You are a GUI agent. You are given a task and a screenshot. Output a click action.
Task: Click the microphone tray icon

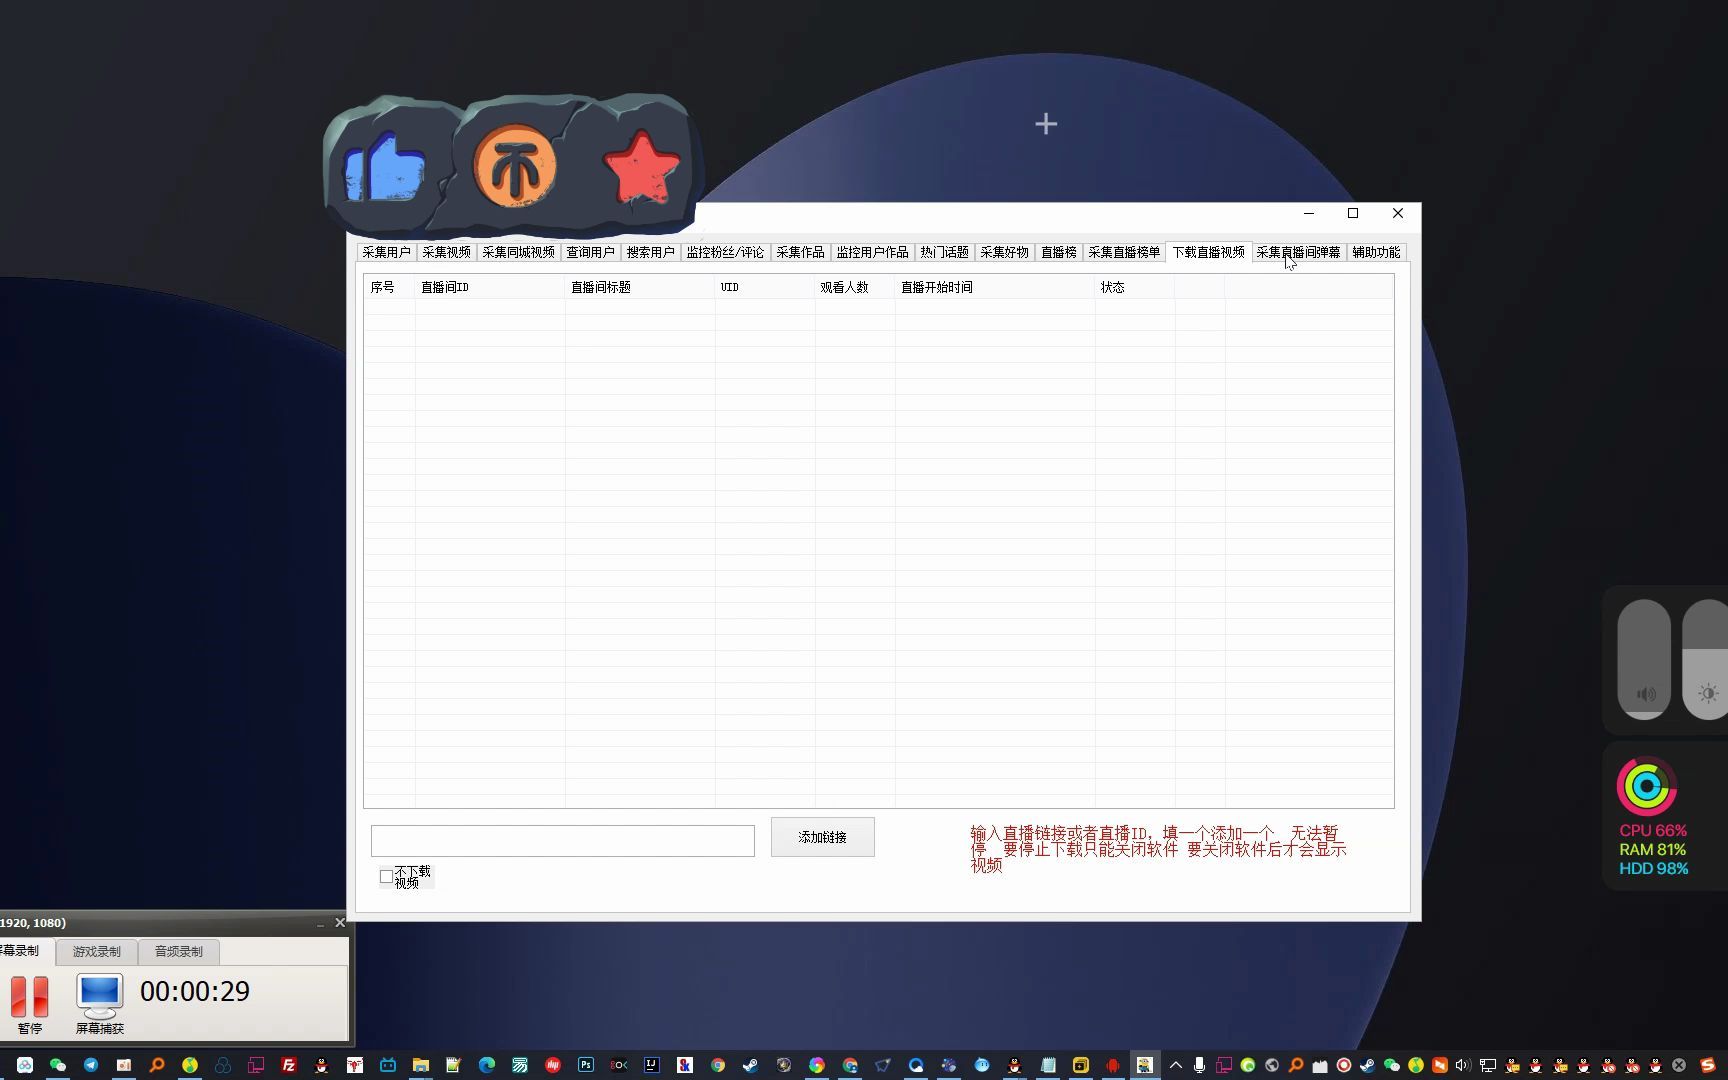pyautogui.click(x=1199, y=1065)
